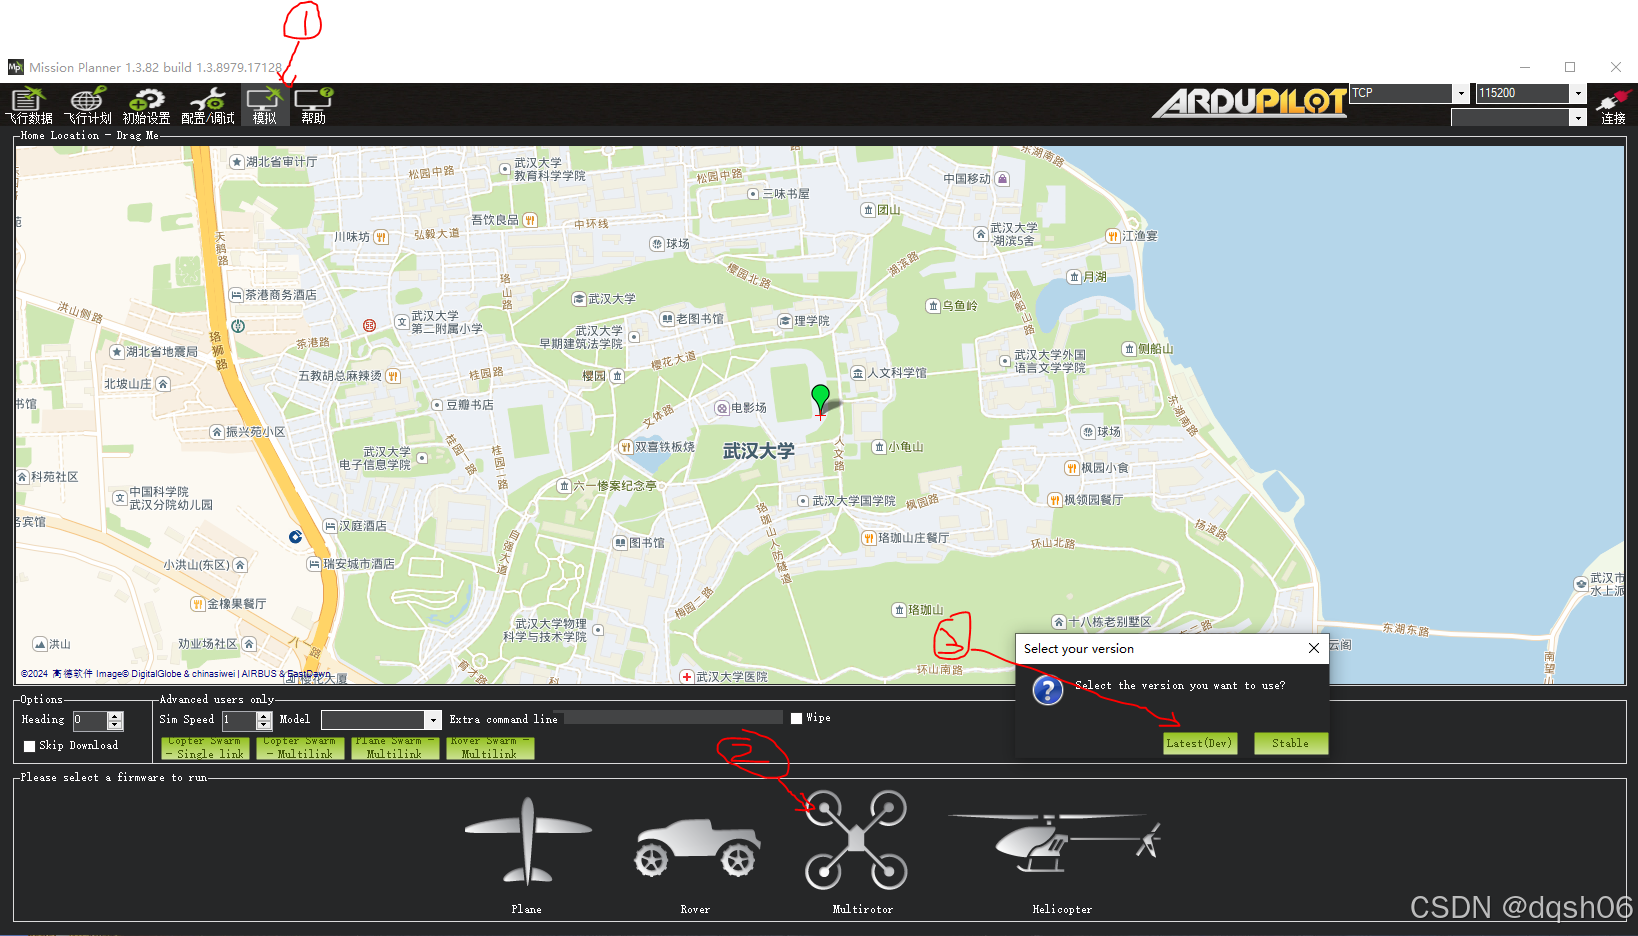1638x936 pixels.
Task: Click the 武汉大学 map label
Action: point(759,451)
